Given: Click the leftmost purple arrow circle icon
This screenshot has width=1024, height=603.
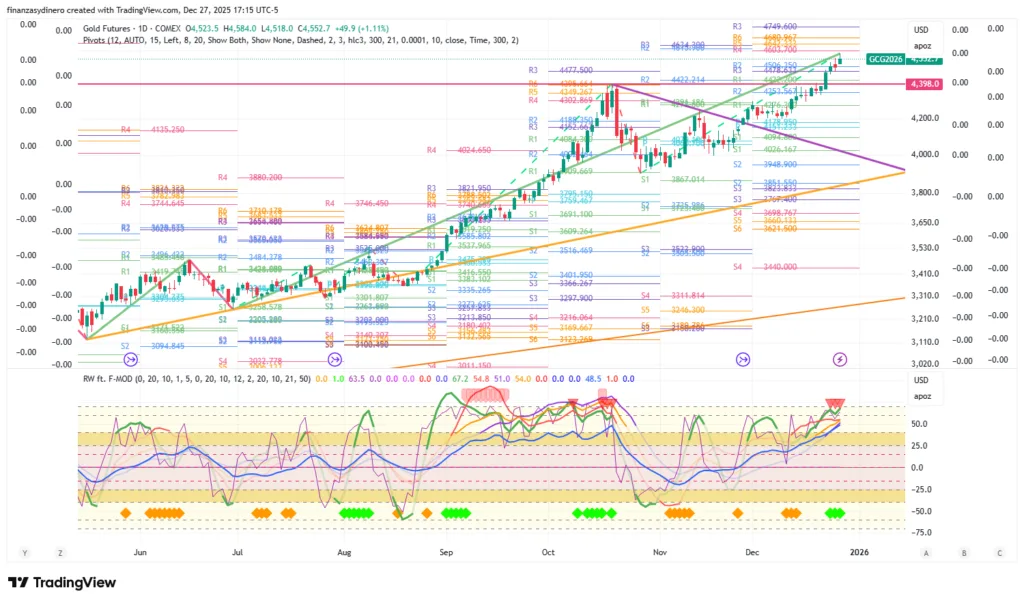Looking at the screenshot, I should (130, 359).
